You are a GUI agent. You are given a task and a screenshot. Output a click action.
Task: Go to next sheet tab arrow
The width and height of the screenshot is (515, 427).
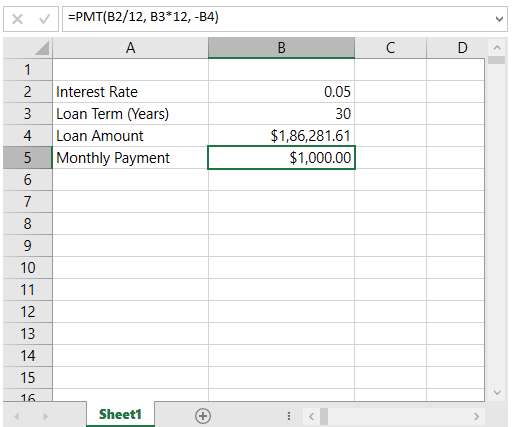[46, 416]
